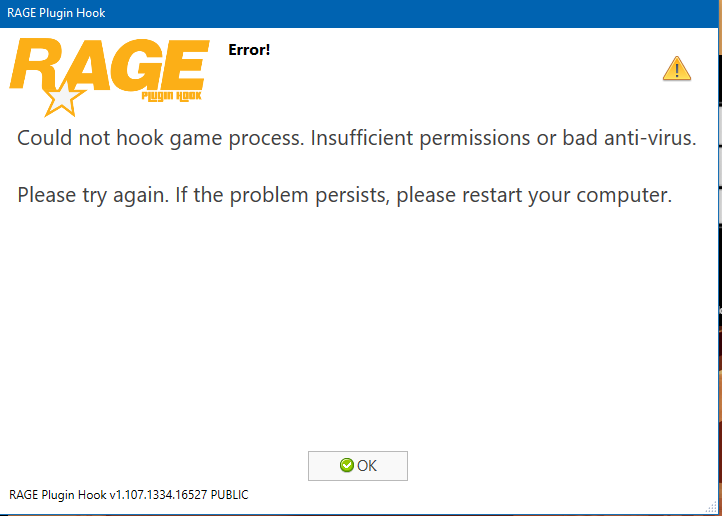Viewport: 722px width, 516px height.
Task: Click the blank white dialog body area
Action: [360, 330]
